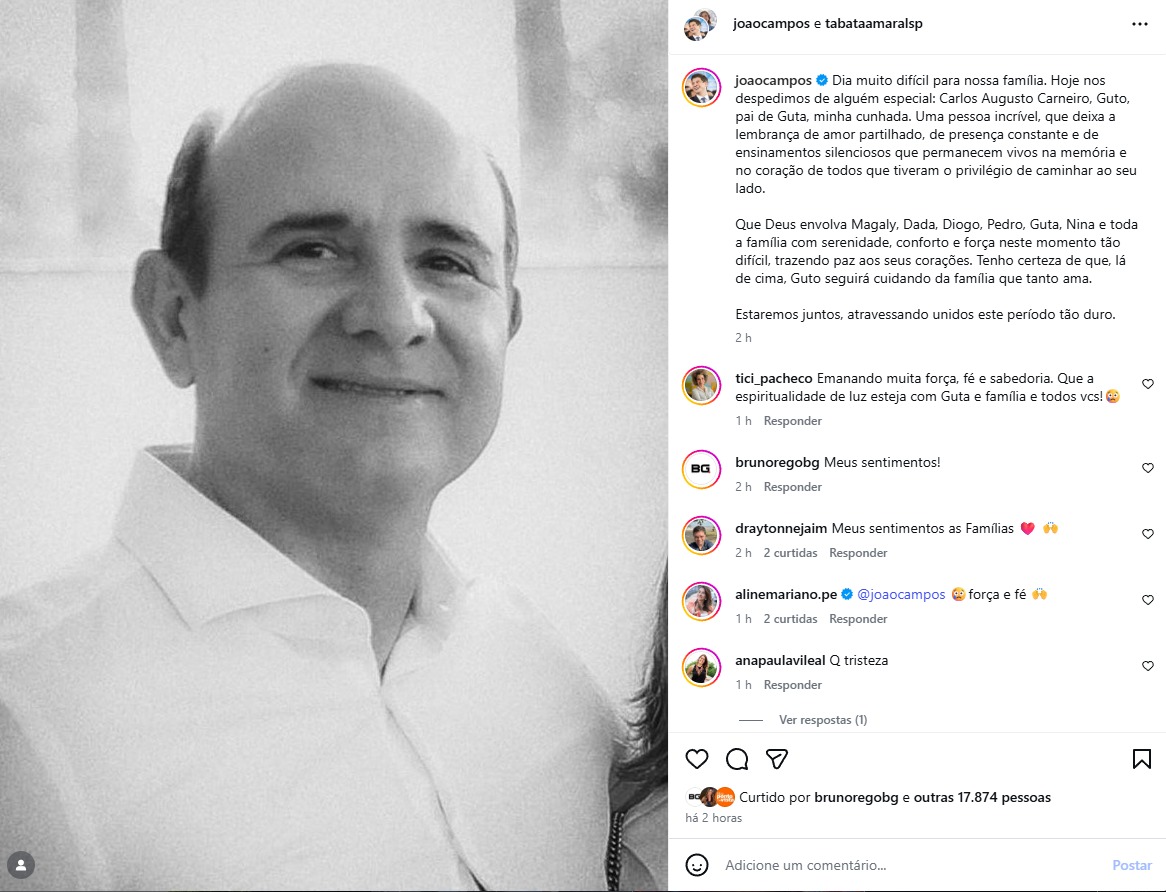The width and height of the screenshot is (1166, 892).
Task: Expand Ver respostas (1) replies
Action: click(822, 720)
